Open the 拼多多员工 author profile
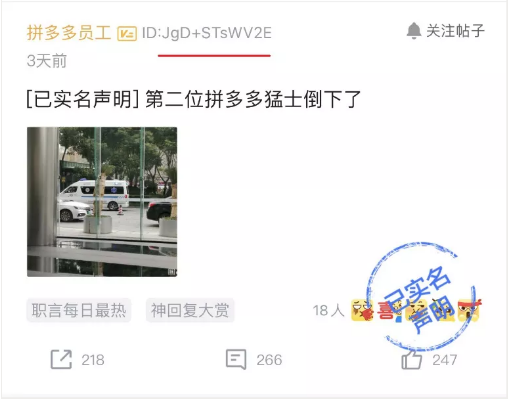The image size is (512, 406). pos(69,33)
